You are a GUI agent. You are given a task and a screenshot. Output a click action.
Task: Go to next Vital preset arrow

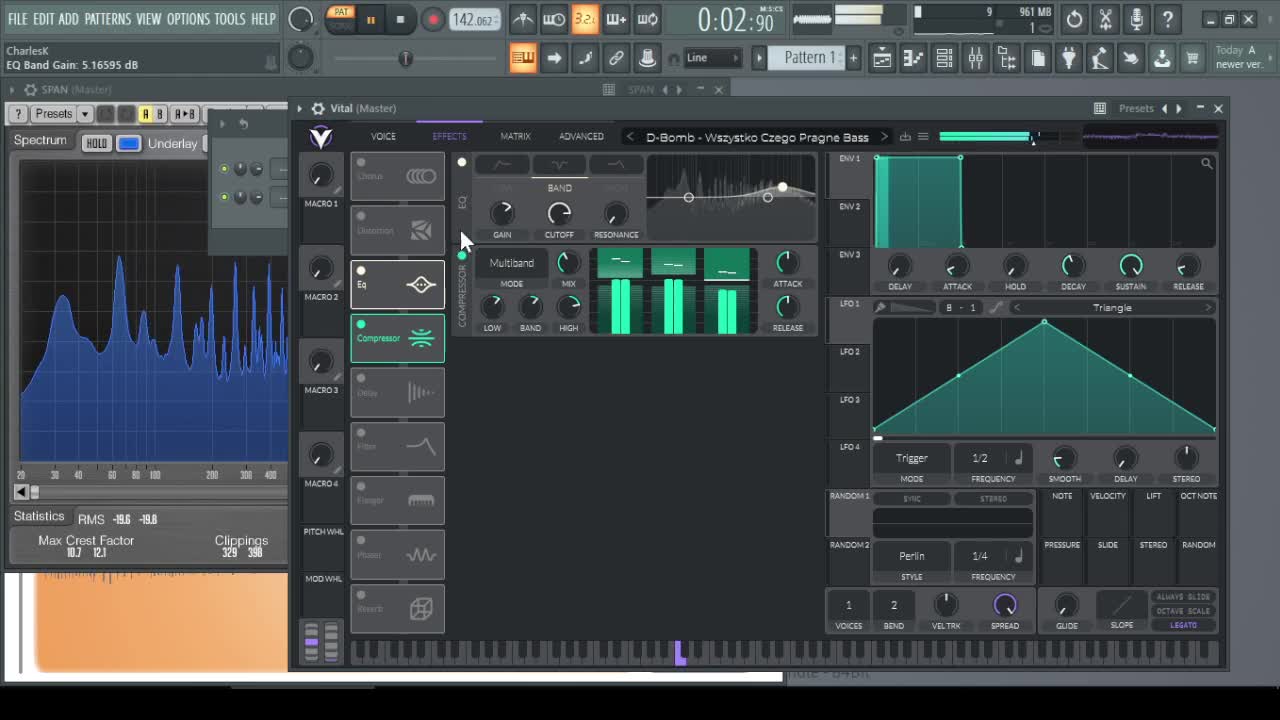click(x=883, y=137)
